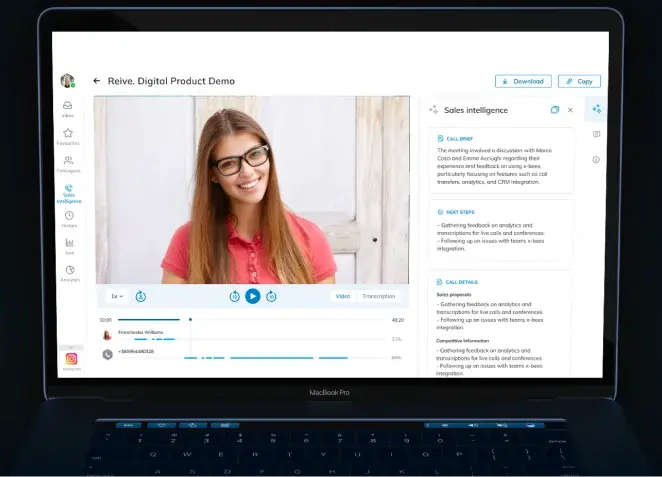Viewport: 662px width, 477px height.
Task: Click the back arrow beside the title
Action: coord(97,81)
